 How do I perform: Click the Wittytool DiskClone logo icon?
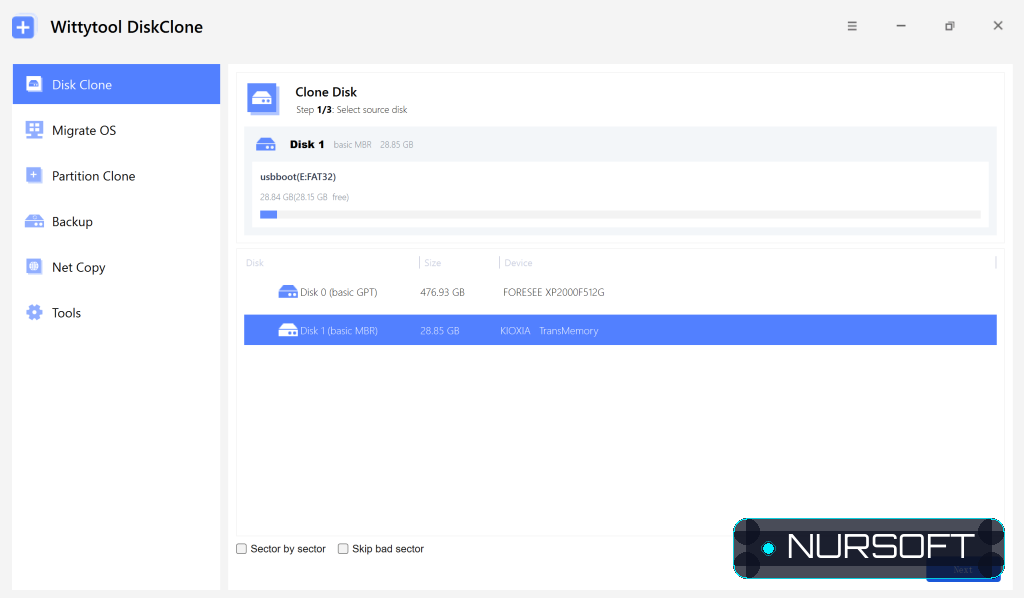(24, 27)
